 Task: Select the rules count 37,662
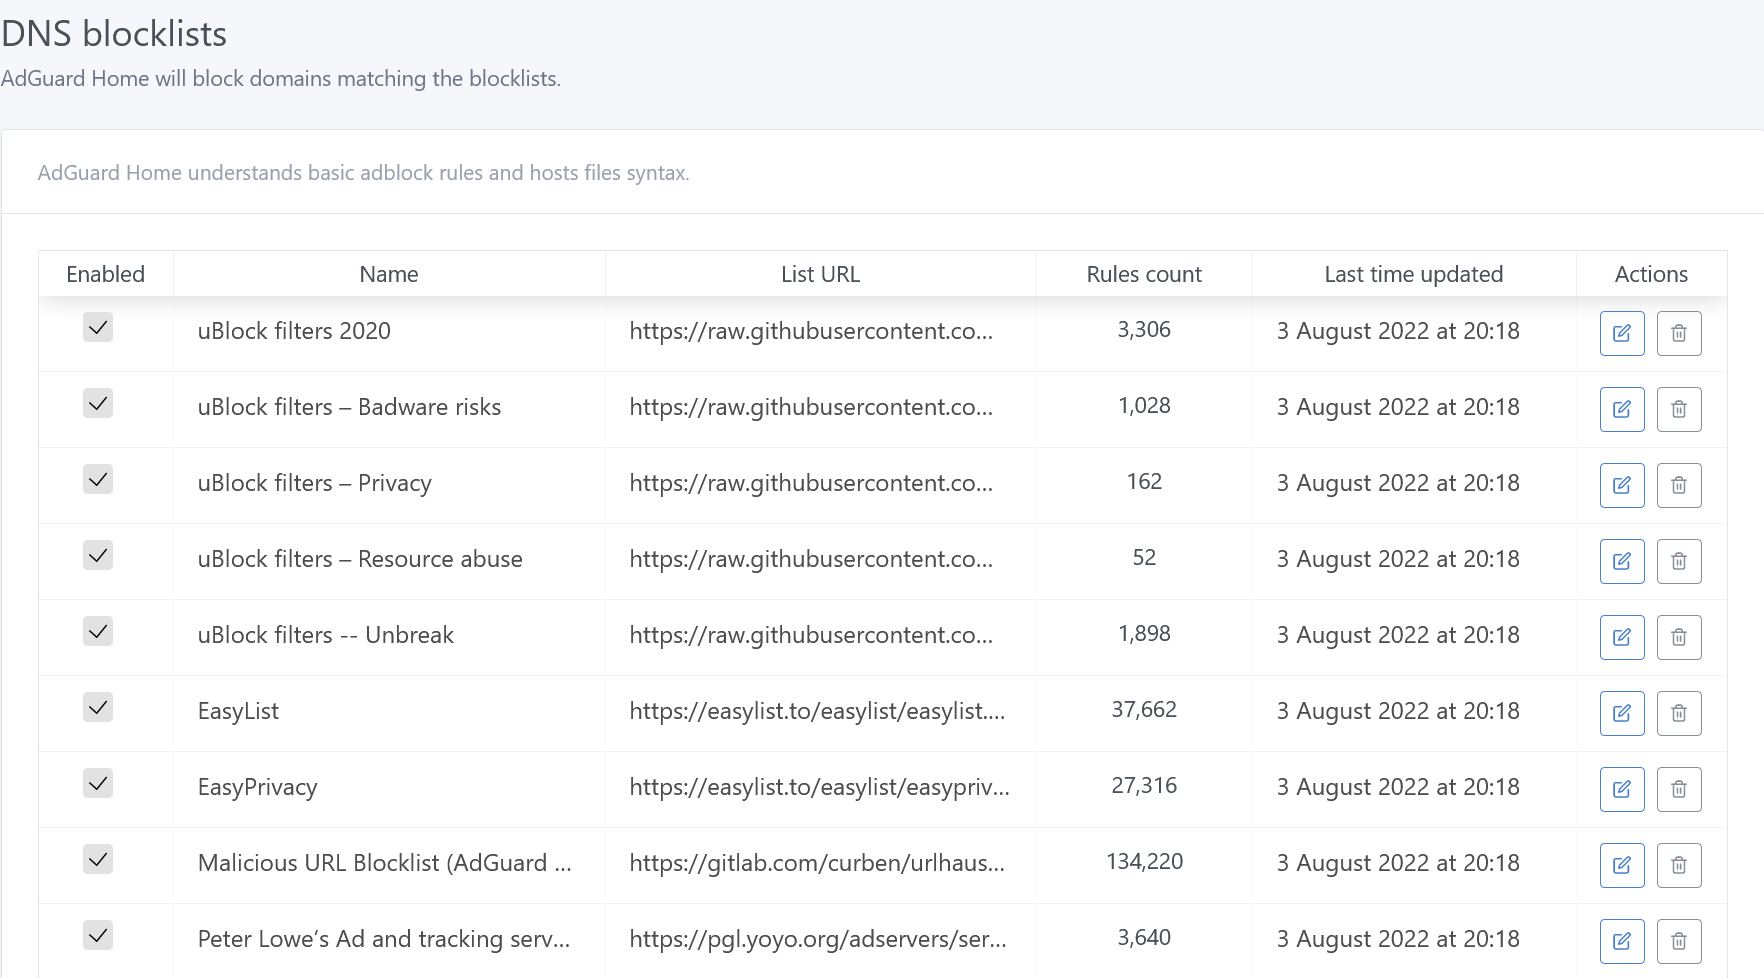(x=1144, y=710)
